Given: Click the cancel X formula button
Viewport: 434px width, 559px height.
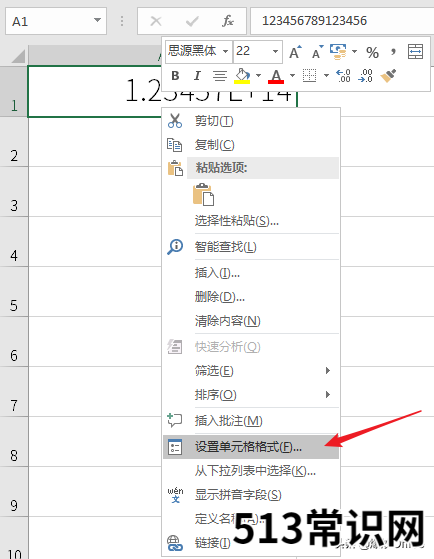Looking at the screenshot, I should 156,21.
